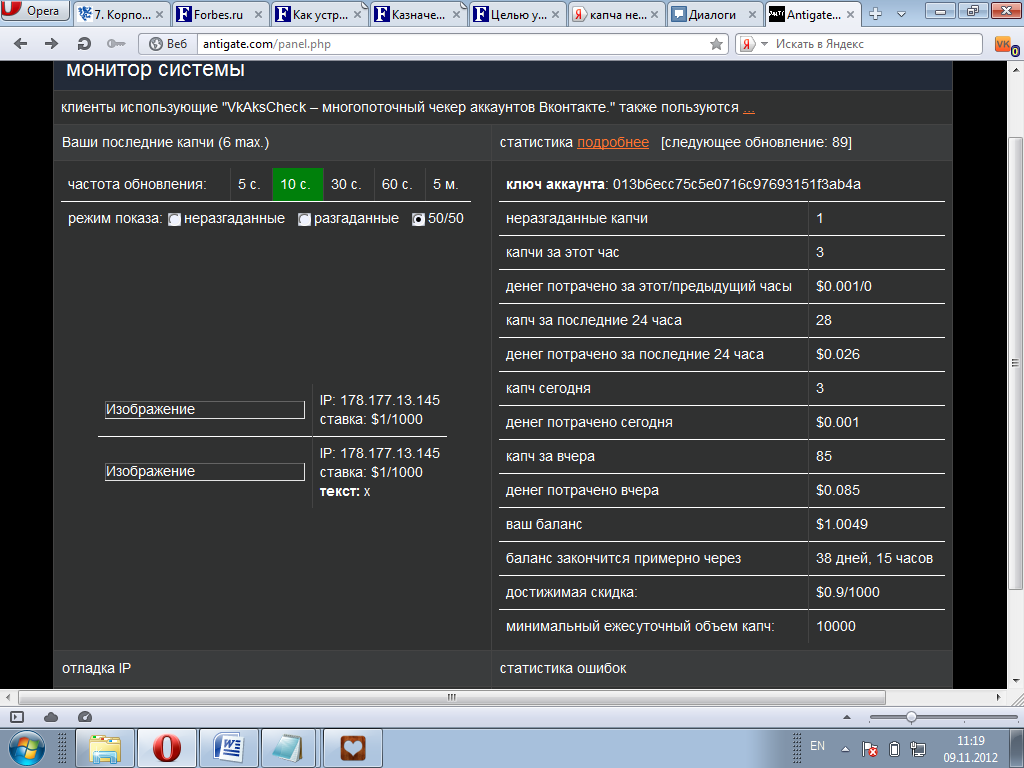The width and height of the screenshot is (1024, 768).
Task: Open the closed tabs arrow next to new tab
Action: coord(901,14)
